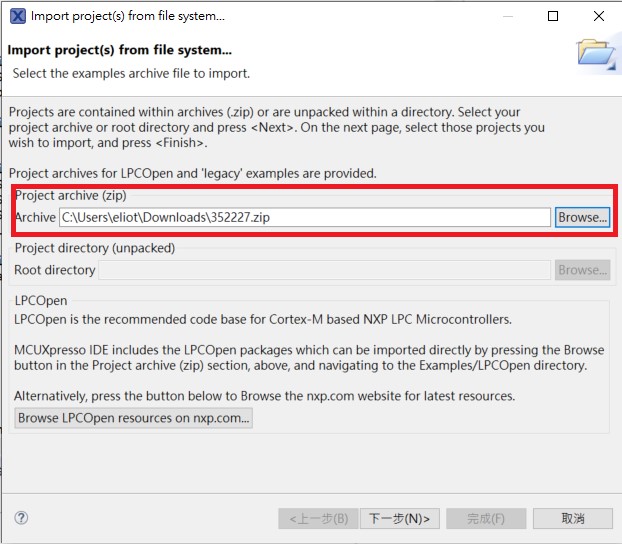Click the "Project directory (unpacked)" group label
This screenshot has width=622, height=544.
(95, 248)
